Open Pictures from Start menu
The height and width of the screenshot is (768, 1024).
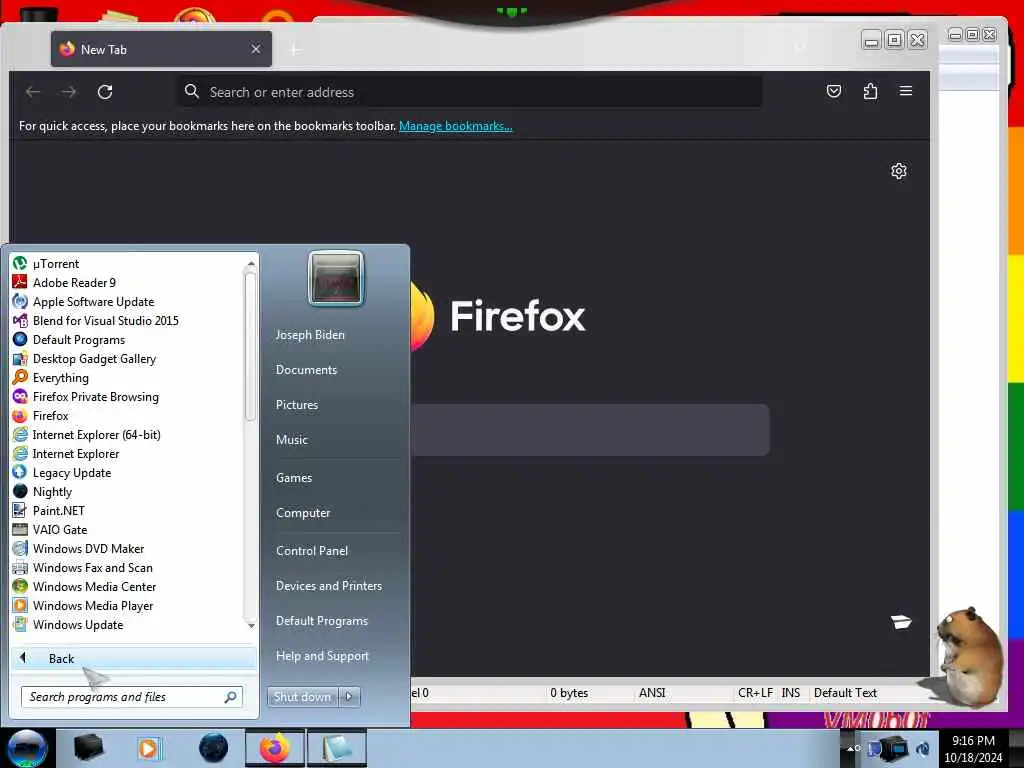(297, 405)
